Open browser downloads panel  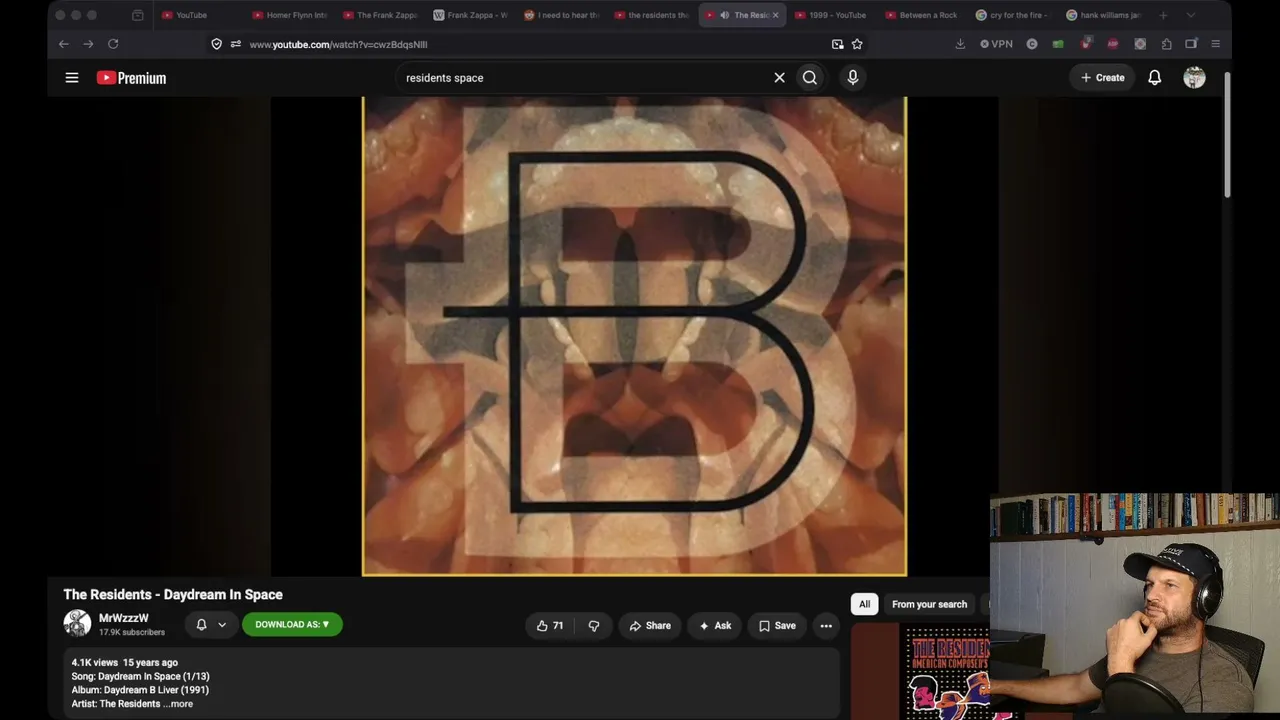[960, 44]
